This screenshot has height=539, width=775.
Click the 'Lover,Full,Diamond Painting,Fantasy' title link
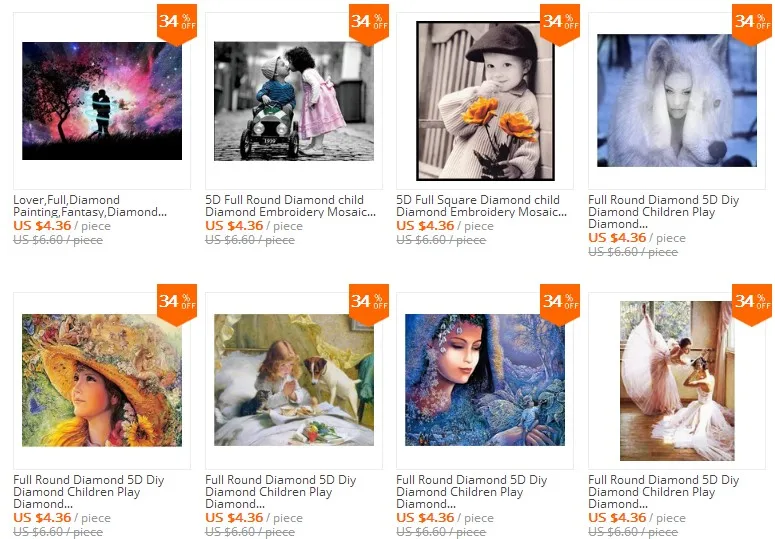click(90, 206)
